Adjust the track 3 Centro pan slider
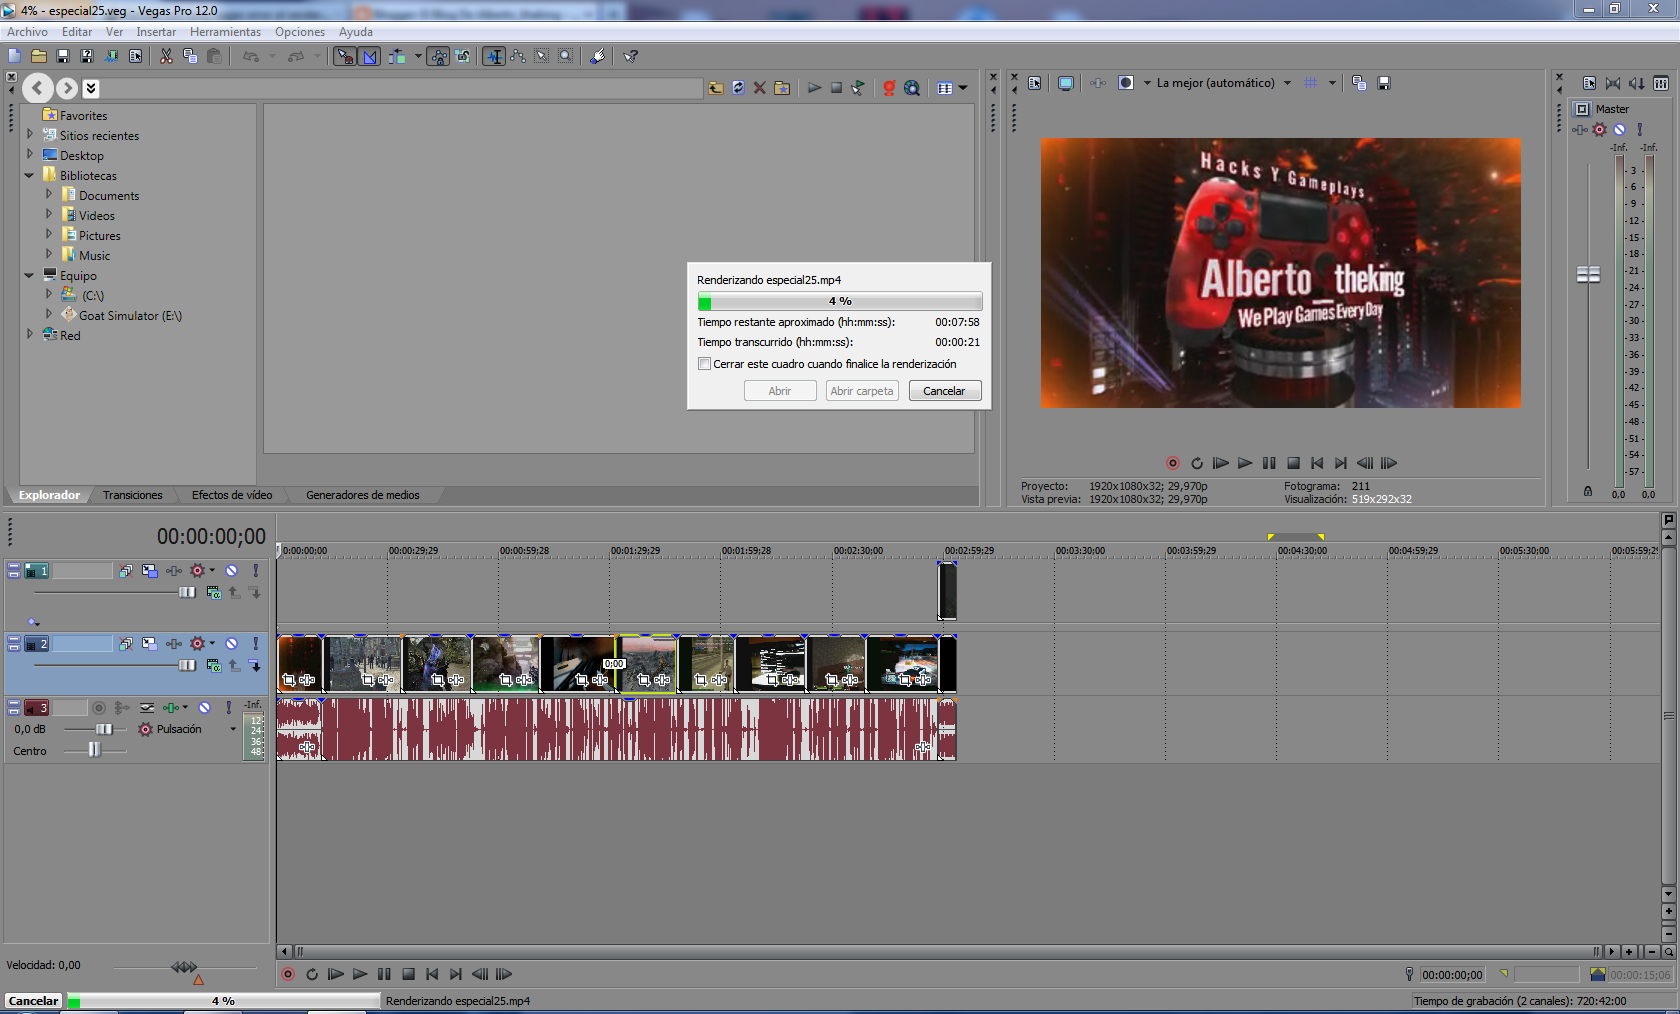 [94, 750]
